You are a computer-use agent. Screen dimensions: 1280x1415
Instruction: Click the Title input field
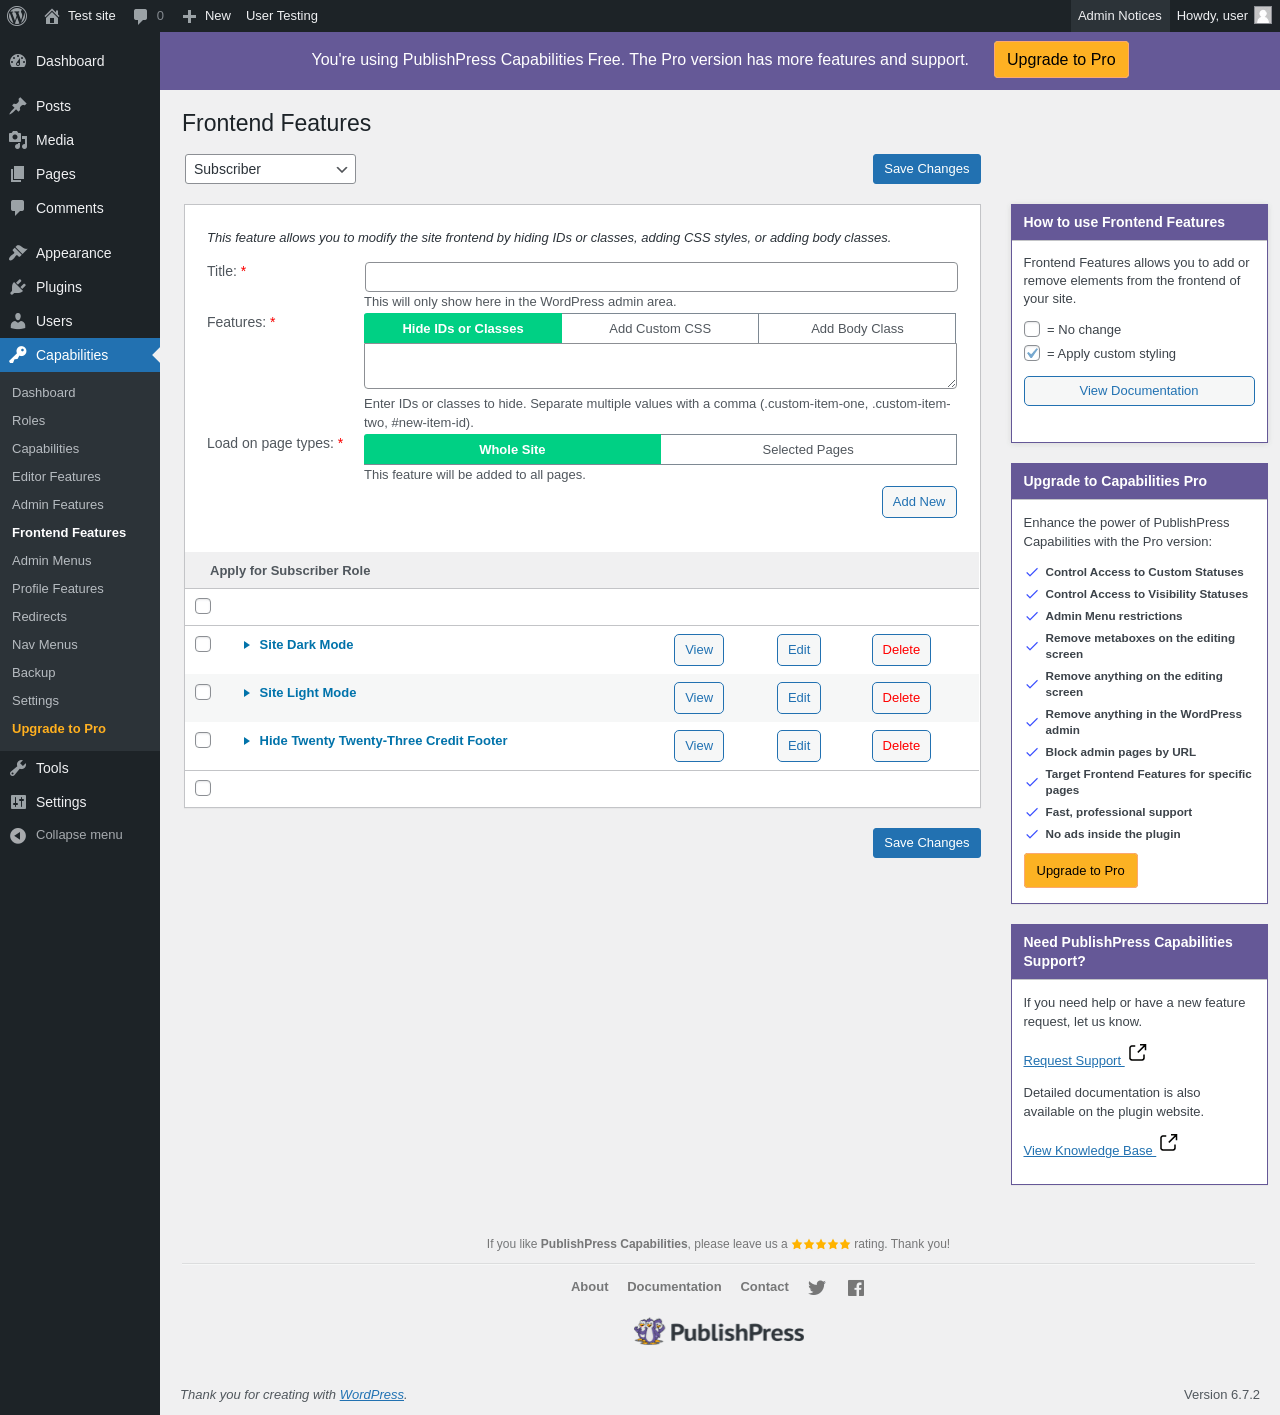[661, 277]
